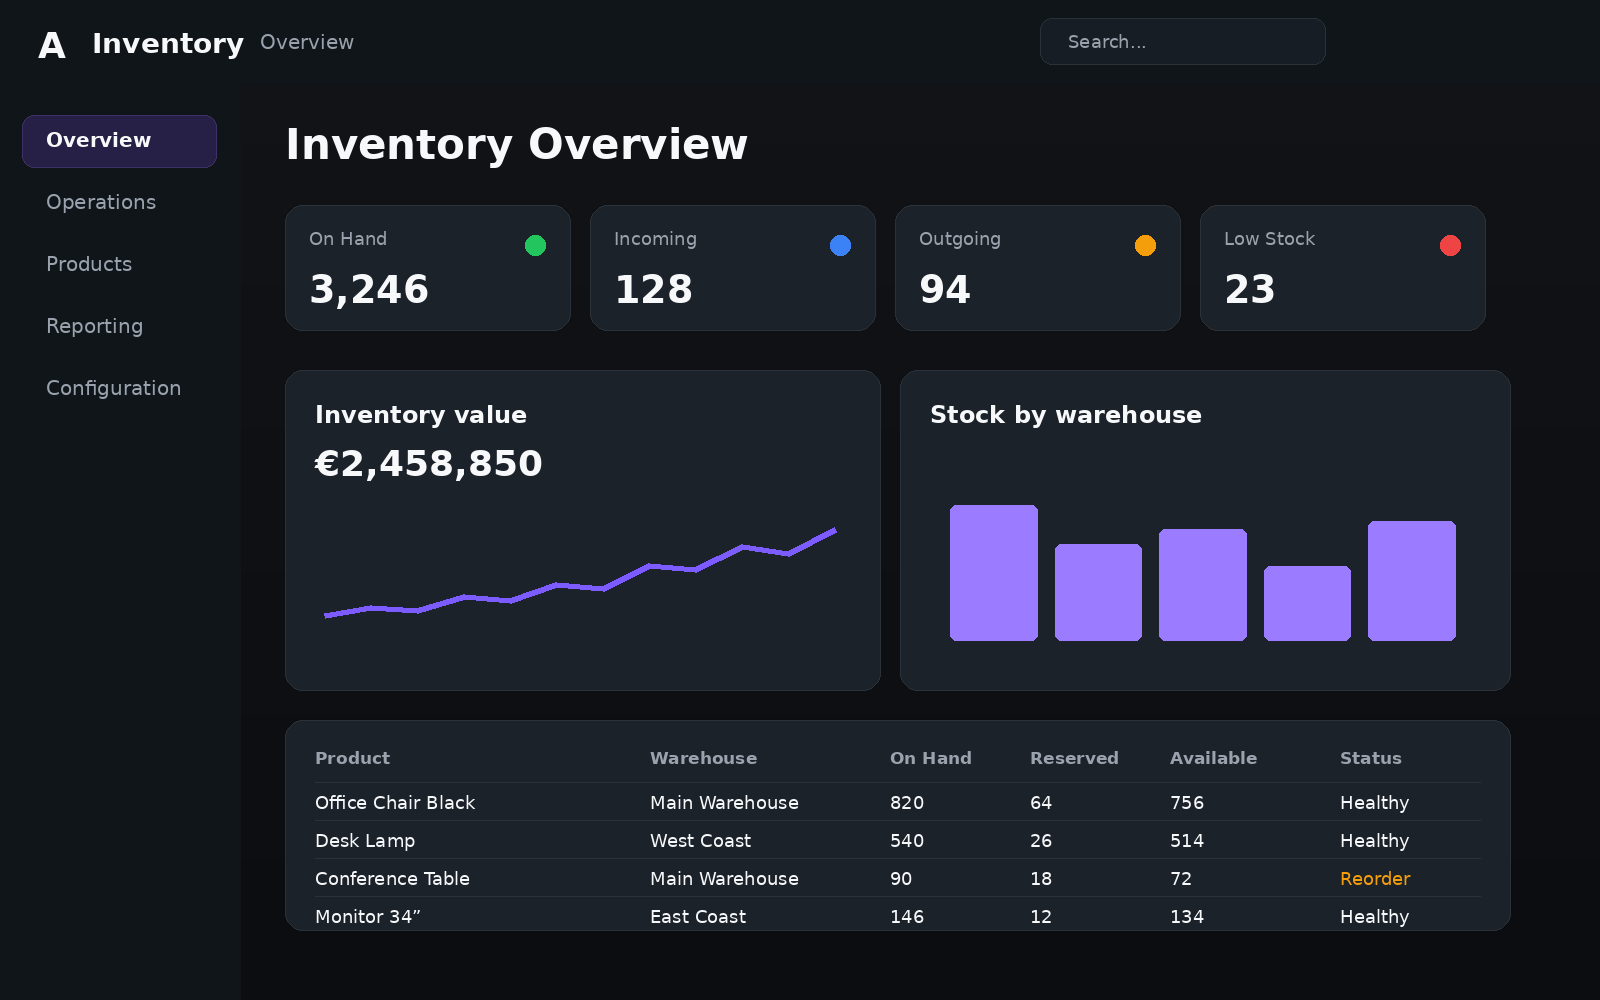Select the Monitor 34″ product
Image resolution: width=1600 pixels, height=1000 pixels.
pos(368,917)
